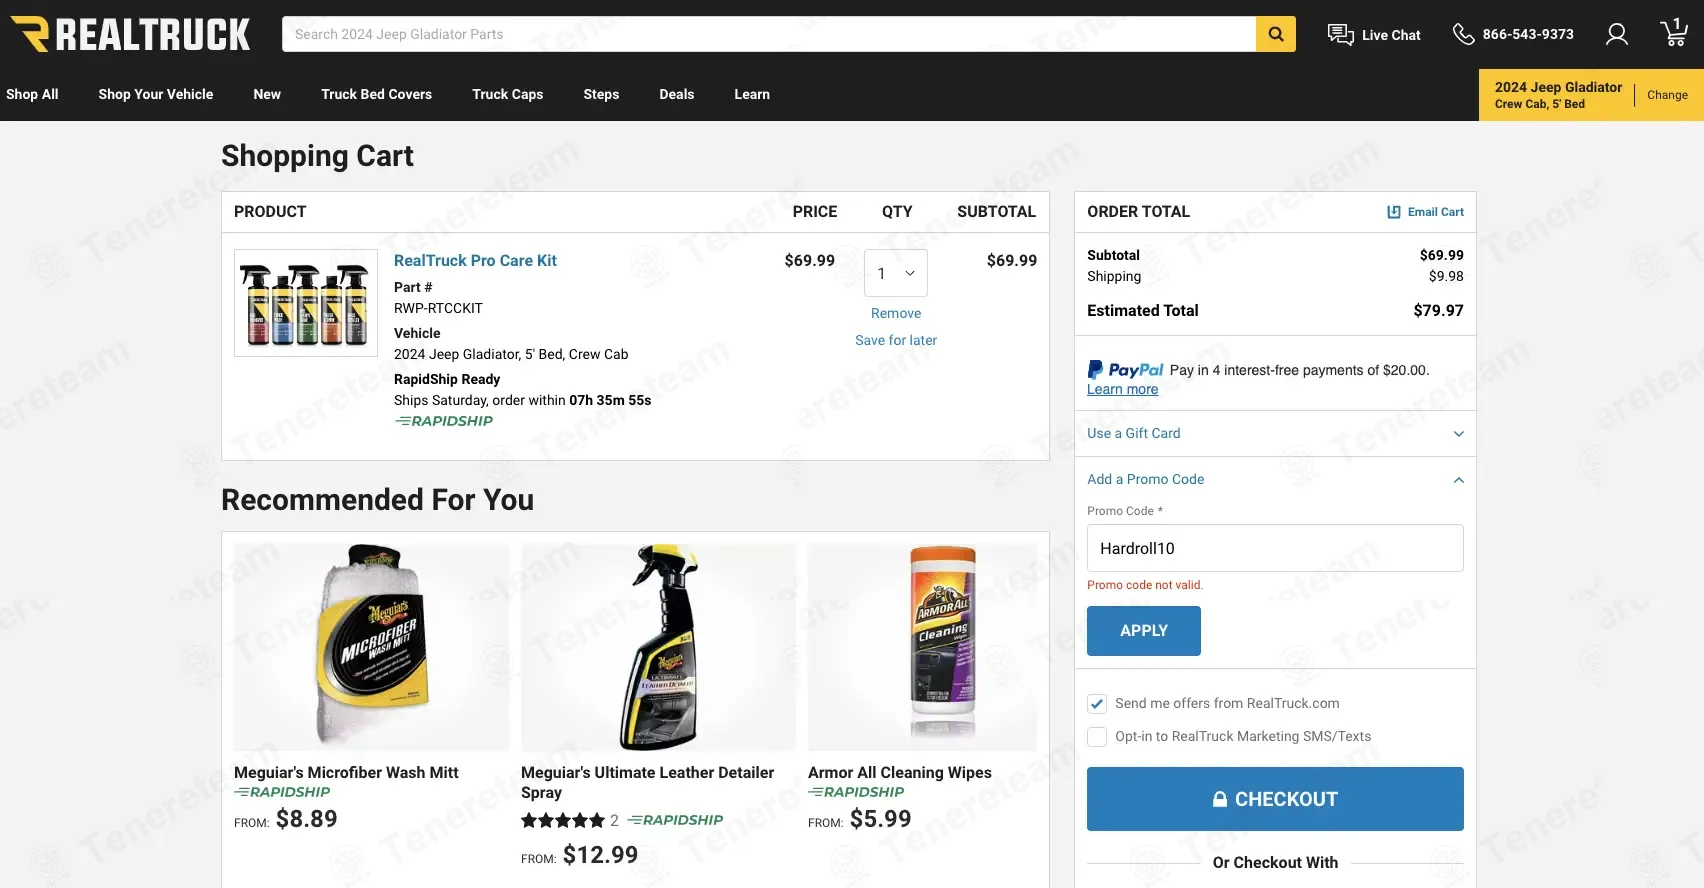Click the CHECKOUT button

coord(1275,799)
